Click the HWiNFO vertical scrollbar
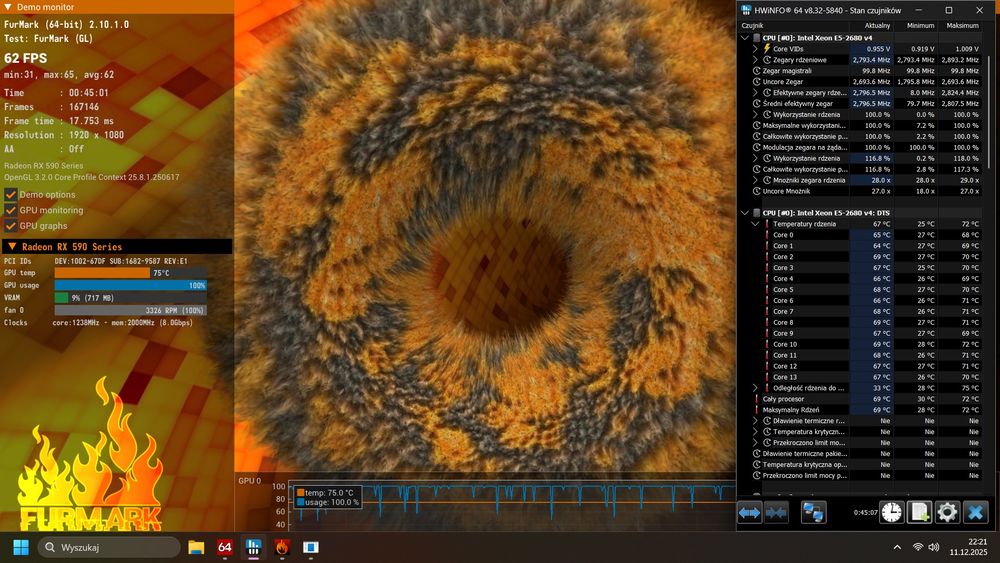The height and width of the screenshot is (563, 1000). [x=989, y=113]
